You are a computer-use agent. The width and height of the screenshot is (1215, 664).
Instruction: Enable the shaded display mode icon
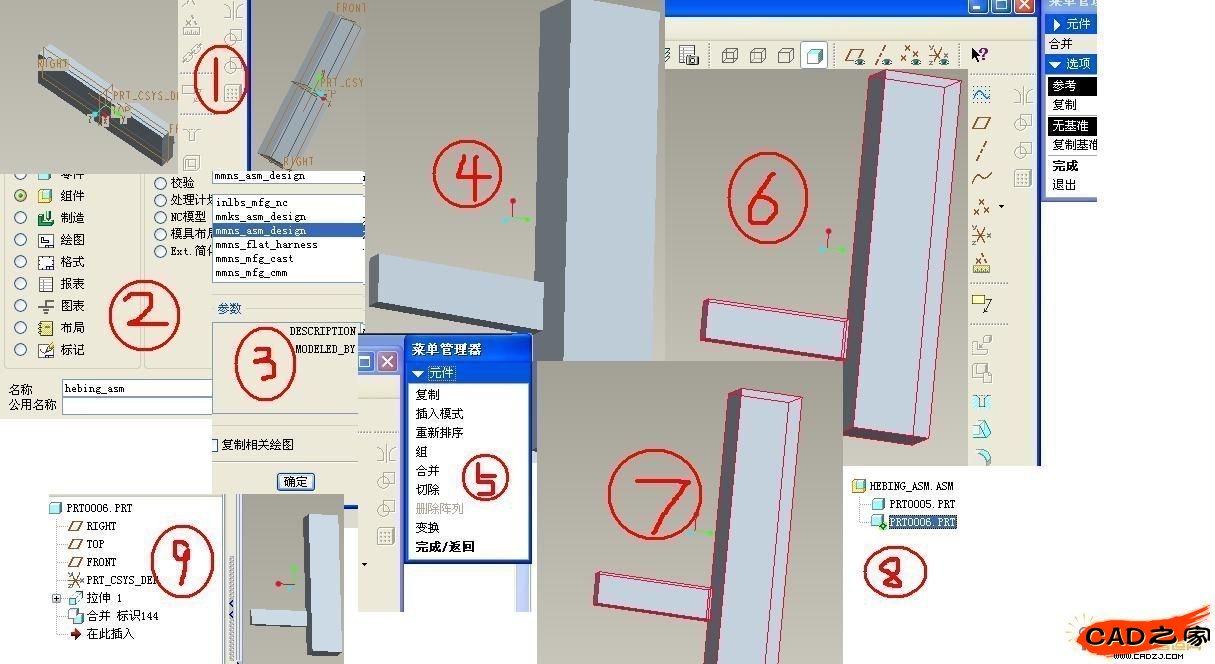click(x=815, y=56)
